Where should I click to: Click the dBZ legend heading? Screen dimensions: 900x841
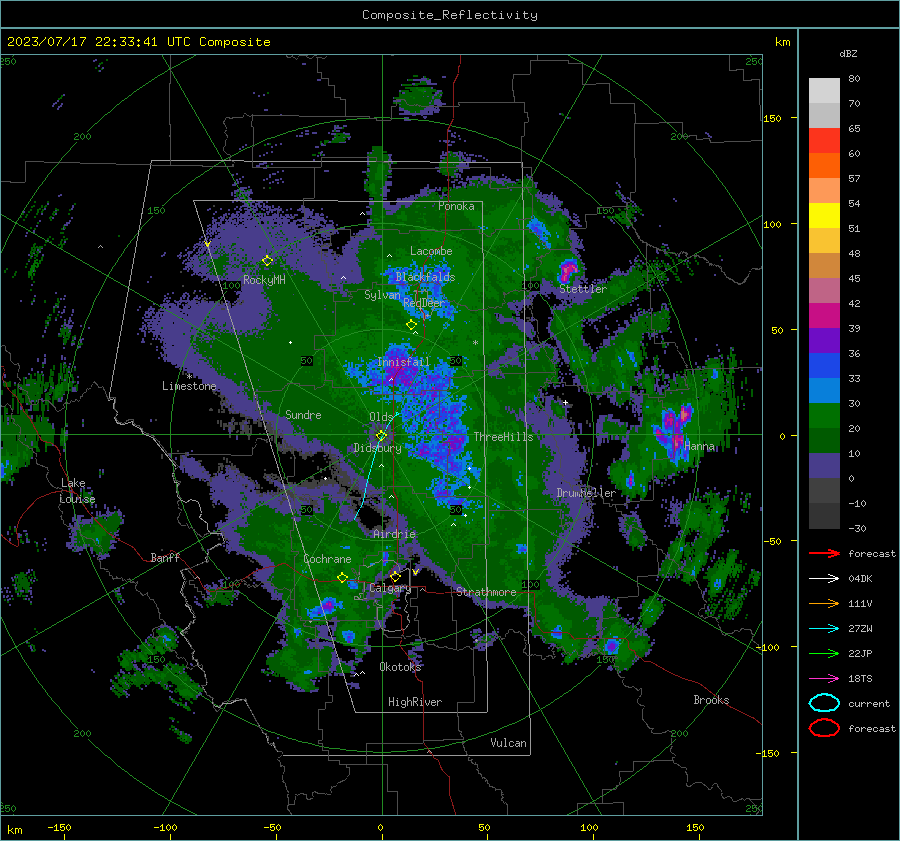(848, 53)
